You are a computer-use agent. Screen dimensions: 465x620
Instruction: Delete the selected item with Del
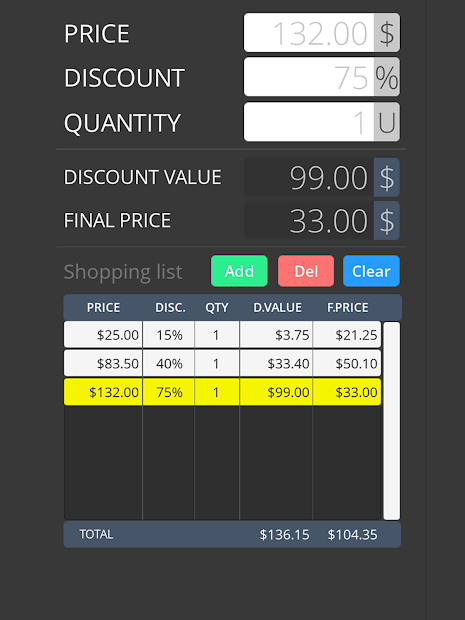click(x=306, y=271)
